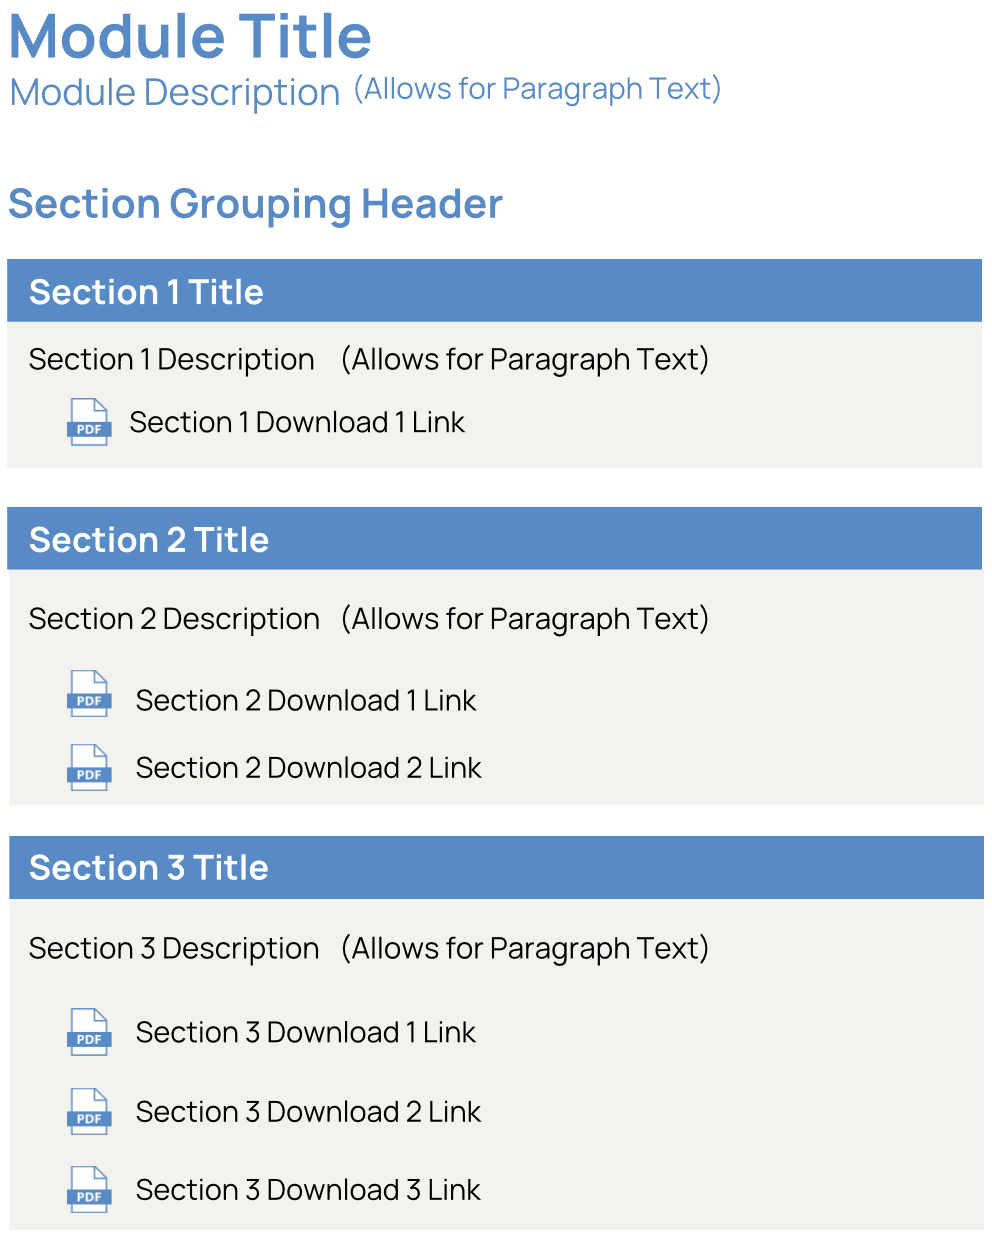This screenshot has height=1246, width=992.
Task: Click PDF icon beside Section 2 Download 2
Action: 88,768
